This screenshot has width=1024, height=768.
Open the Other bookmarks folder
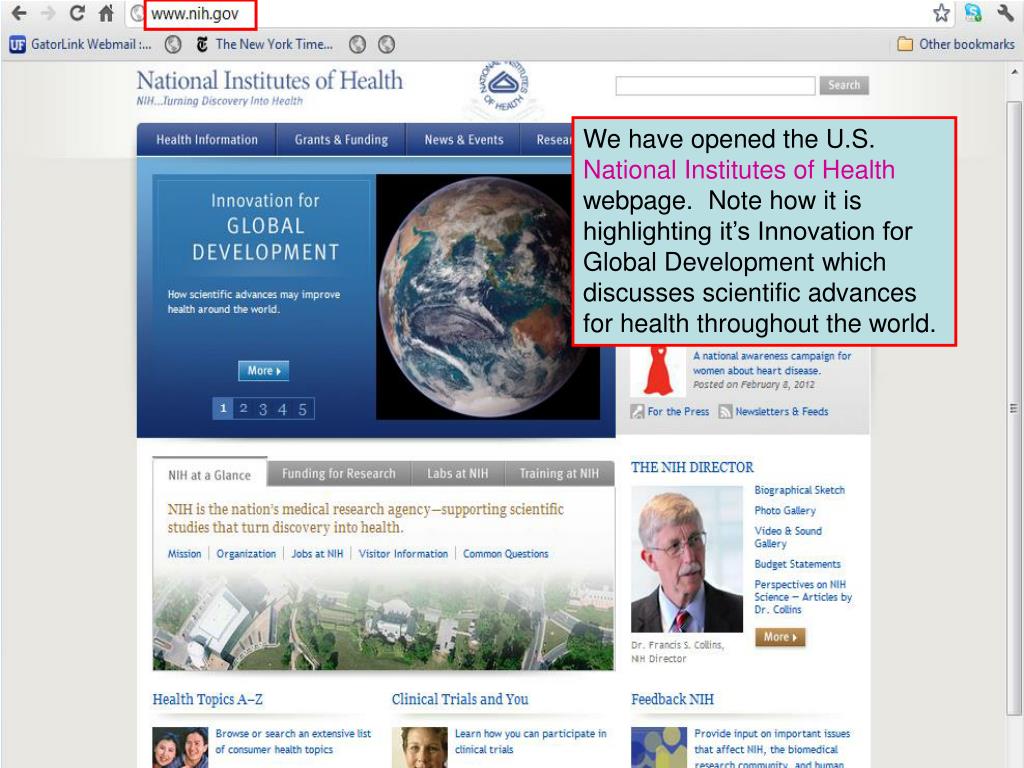(x=956, y=44)
